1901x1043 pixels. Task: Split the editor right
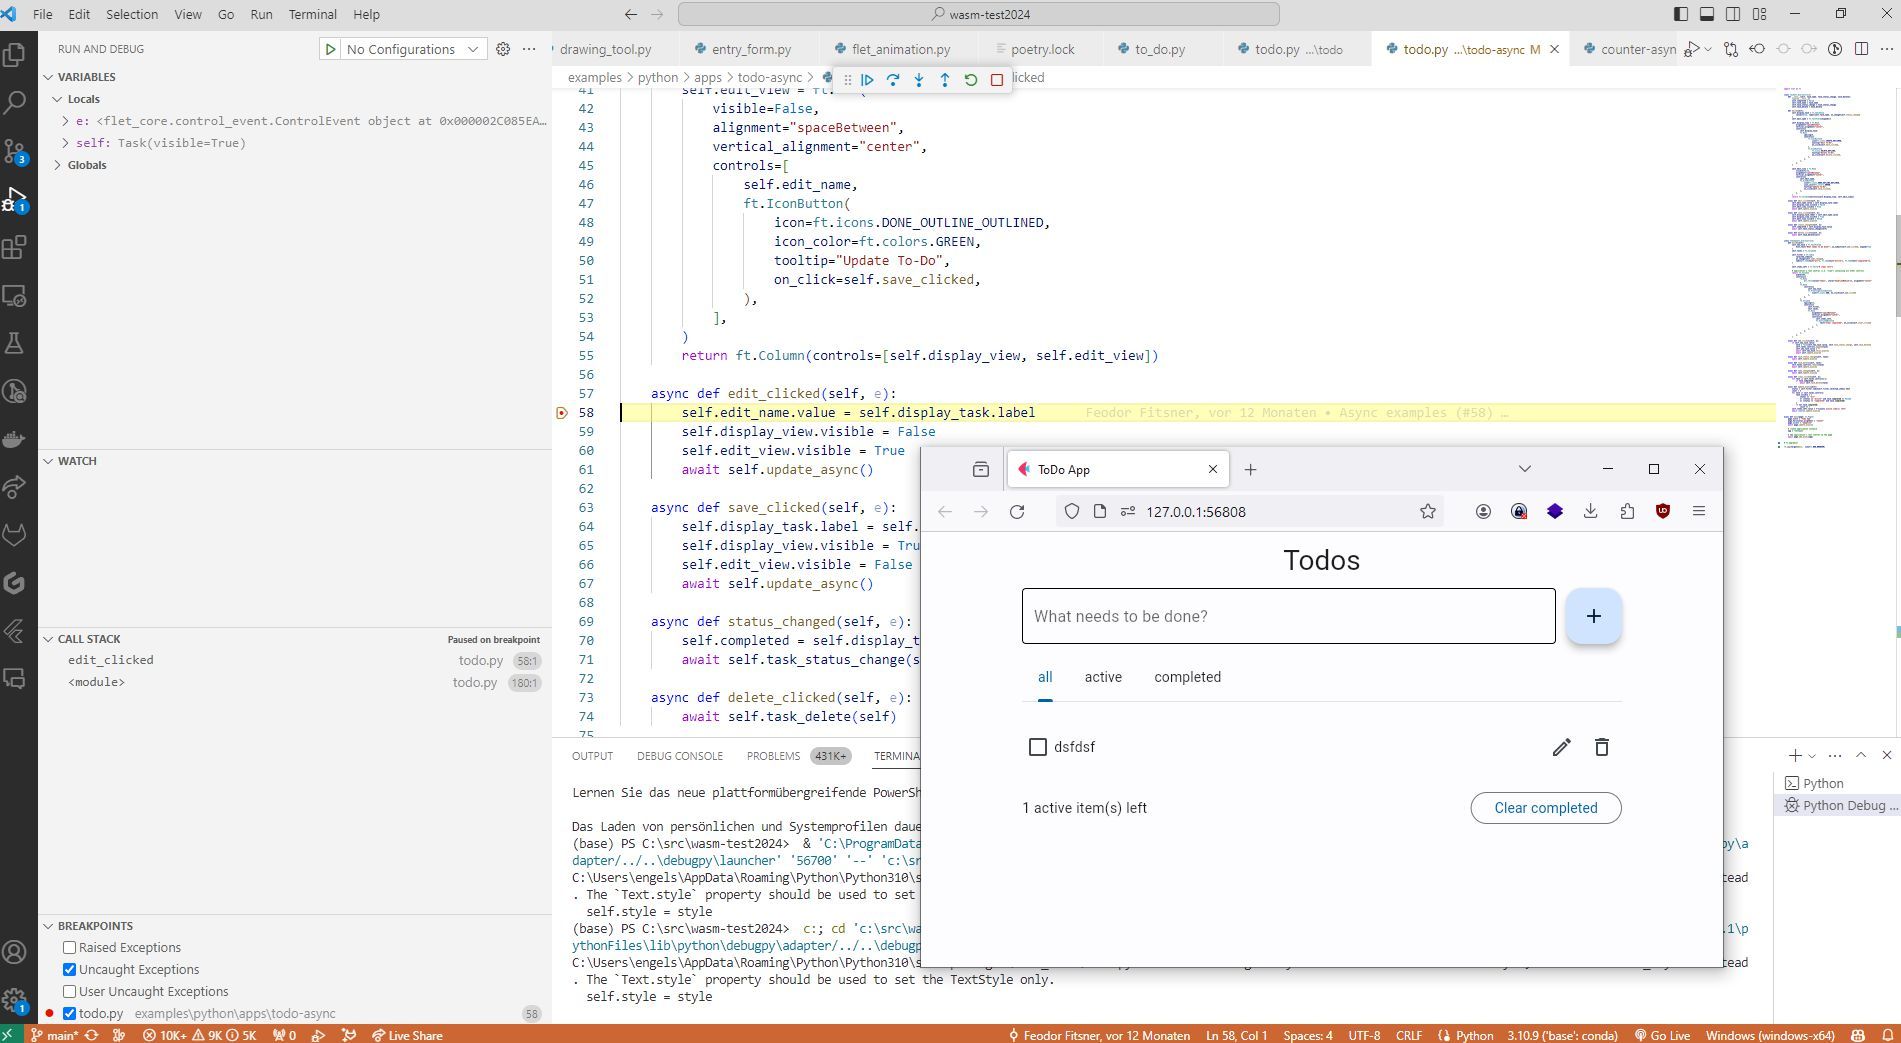coord(1861,49)
